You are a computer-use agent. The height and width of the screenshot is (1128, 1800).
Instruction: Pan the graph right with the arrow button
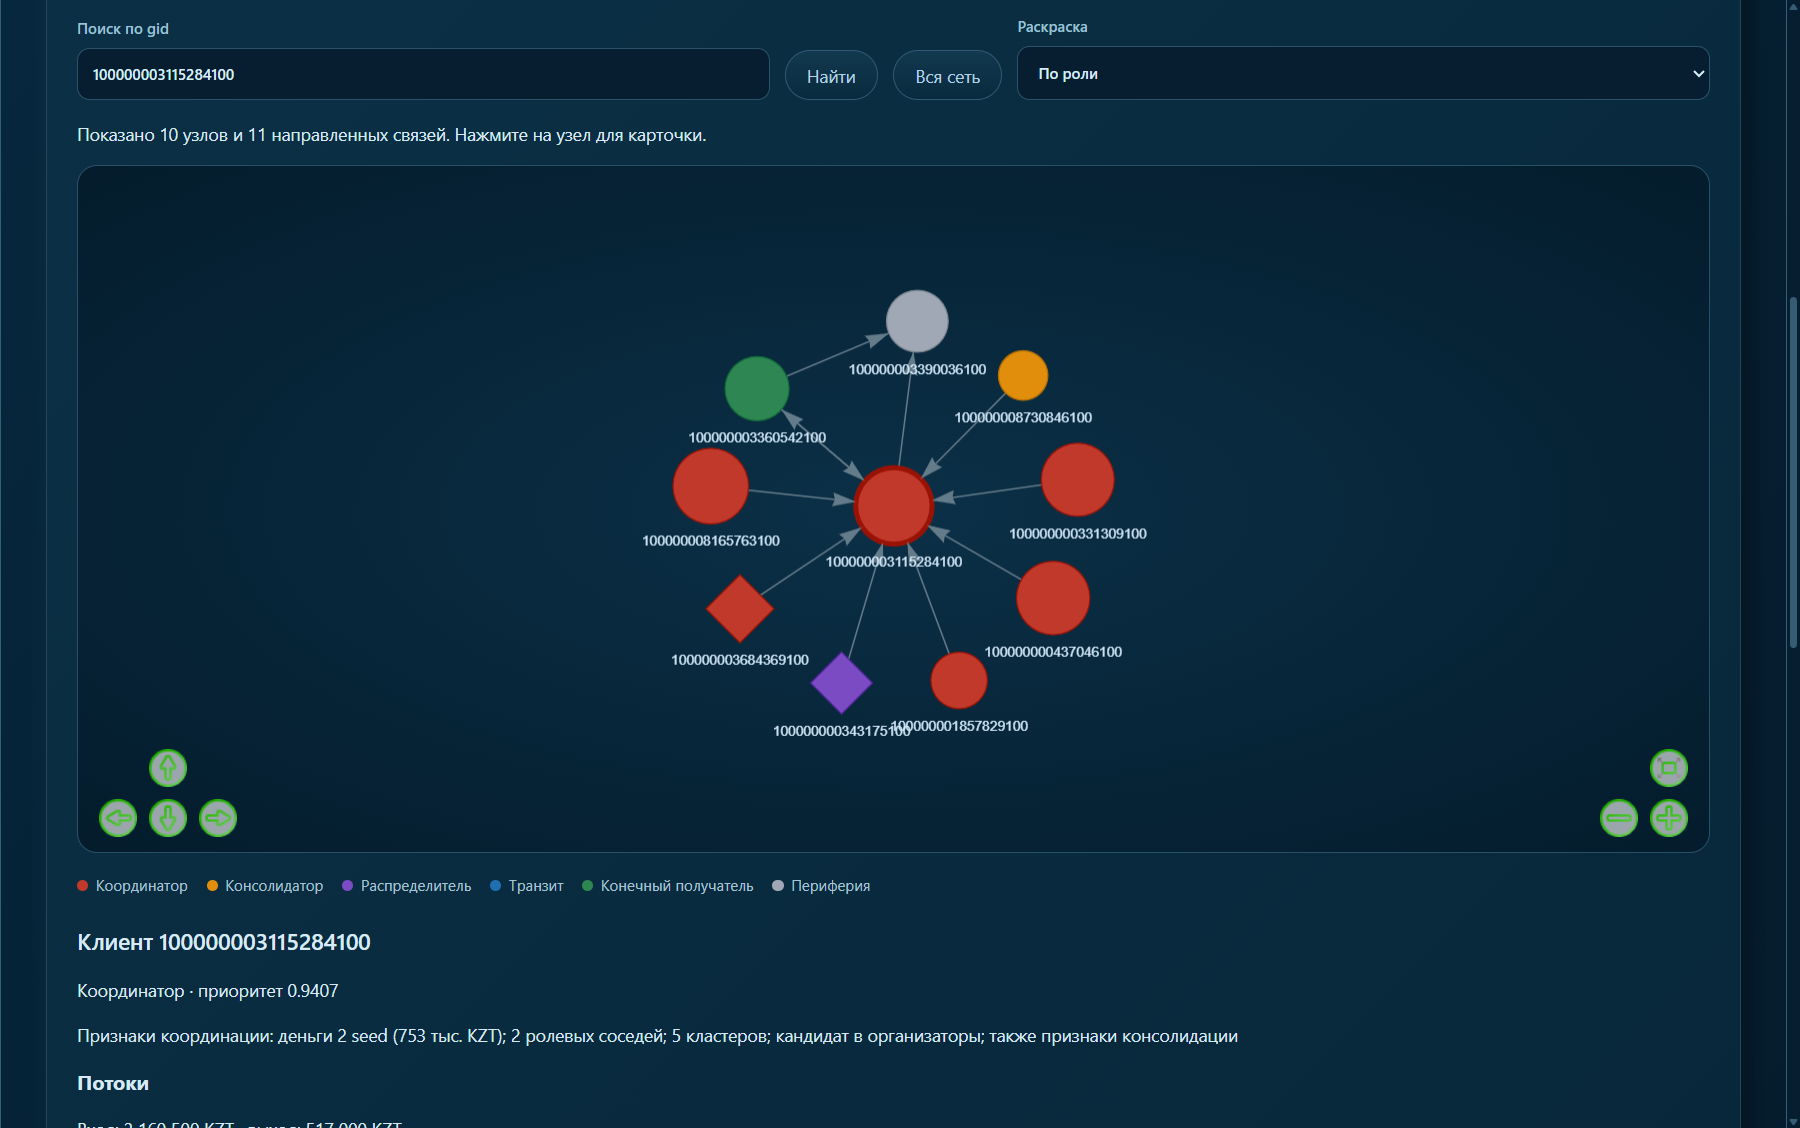click(x=218, y=818)
